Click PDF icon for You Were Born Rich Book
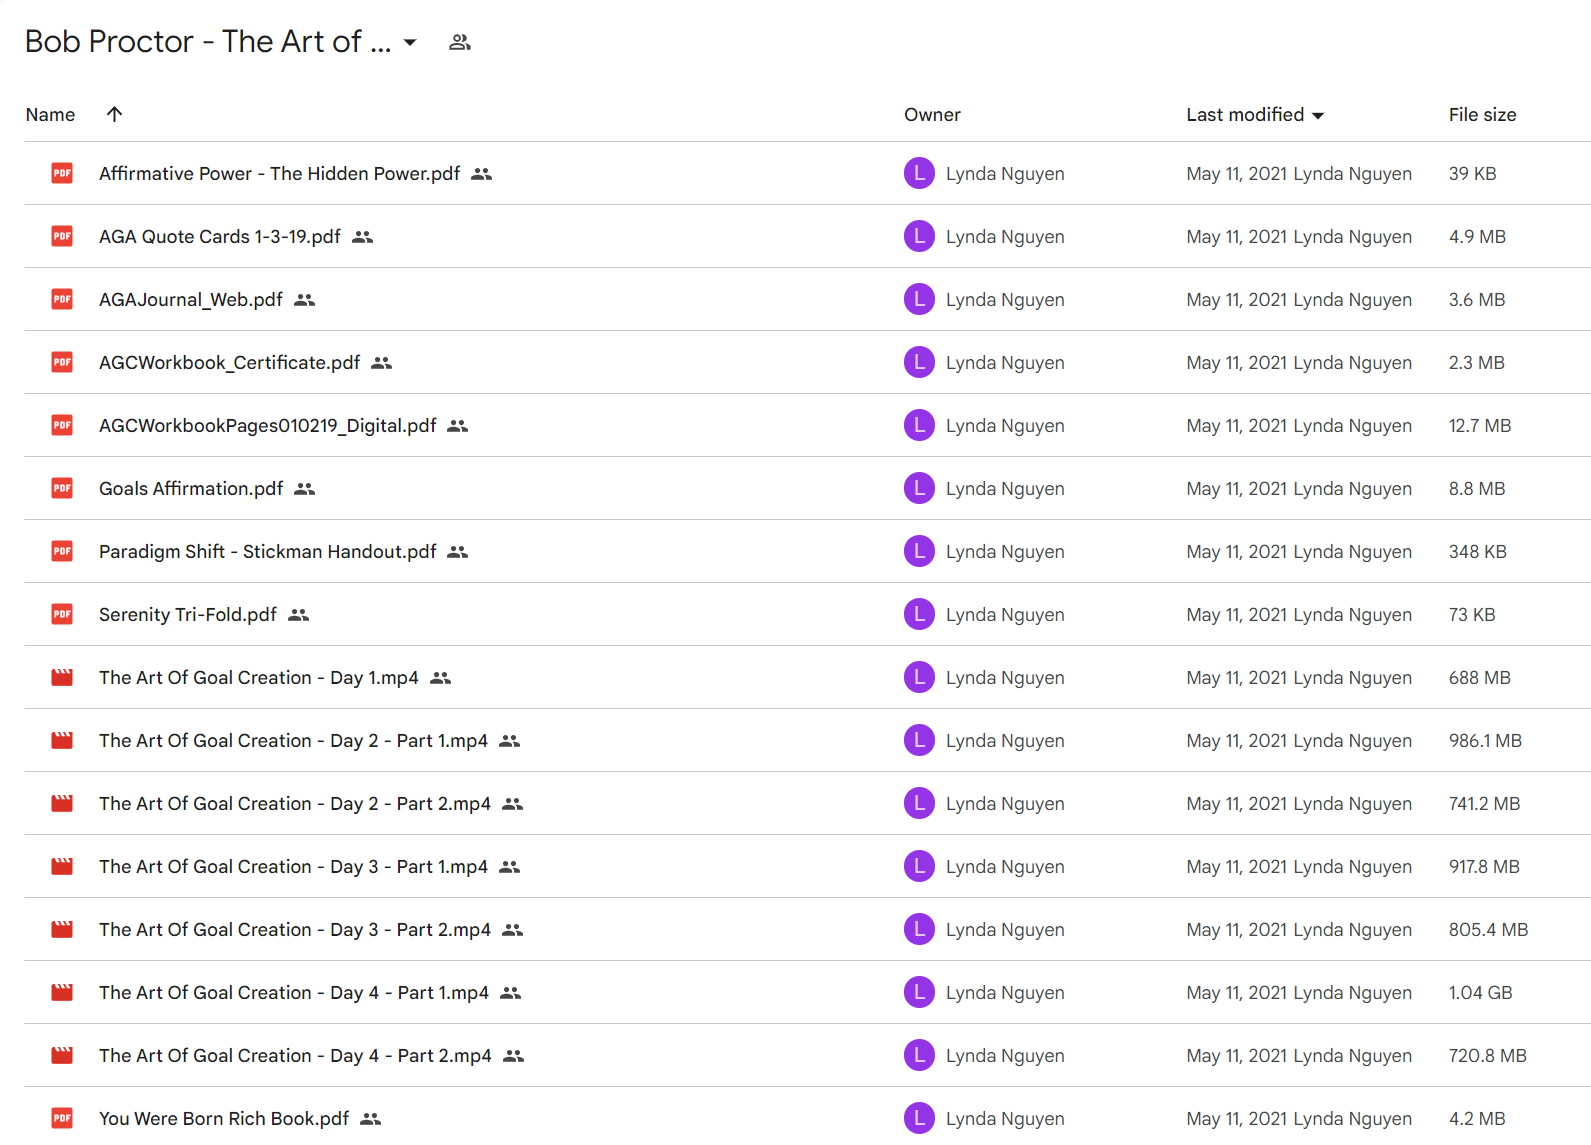 62,1118
